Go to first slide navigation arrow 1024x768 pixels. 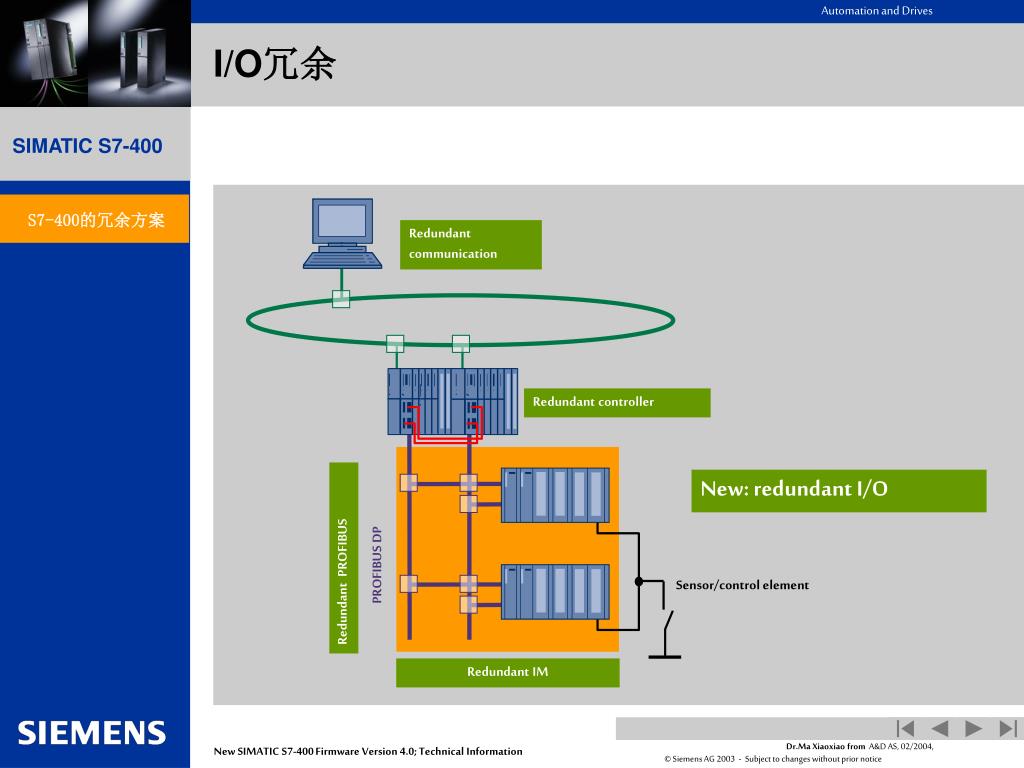tap(905, 728)
